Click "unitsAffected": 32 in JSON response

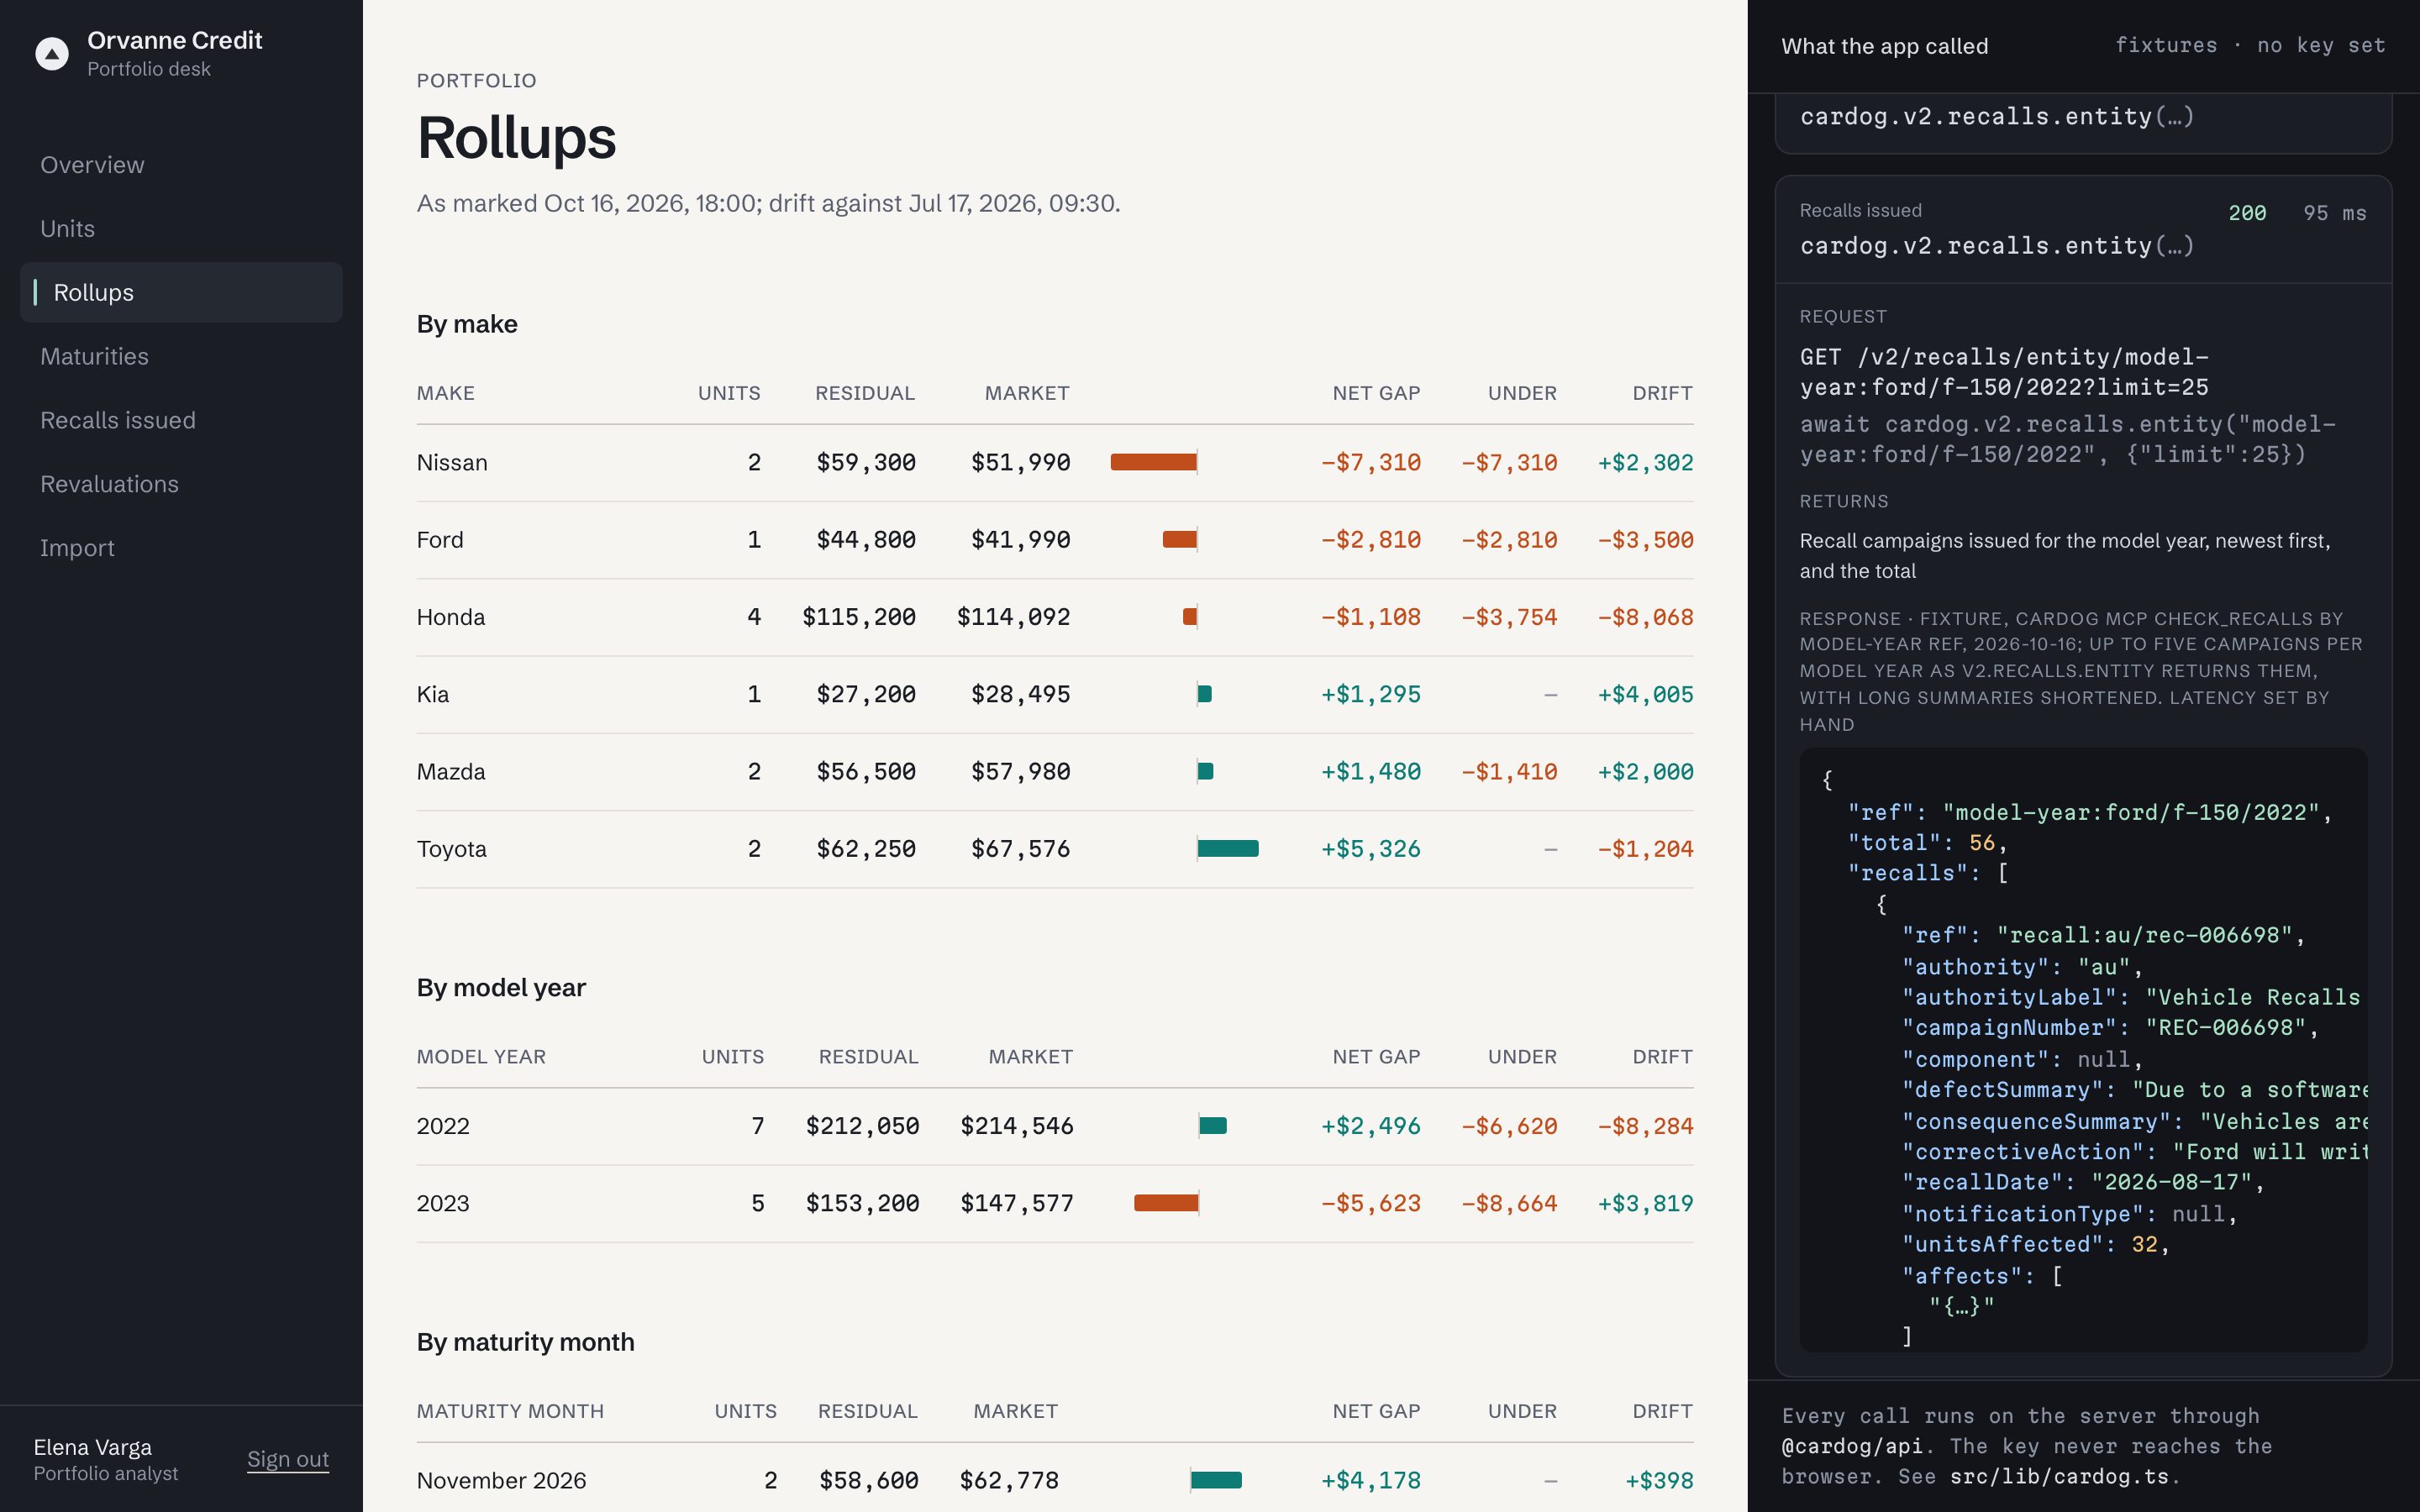click(x=2035, y=1245)
